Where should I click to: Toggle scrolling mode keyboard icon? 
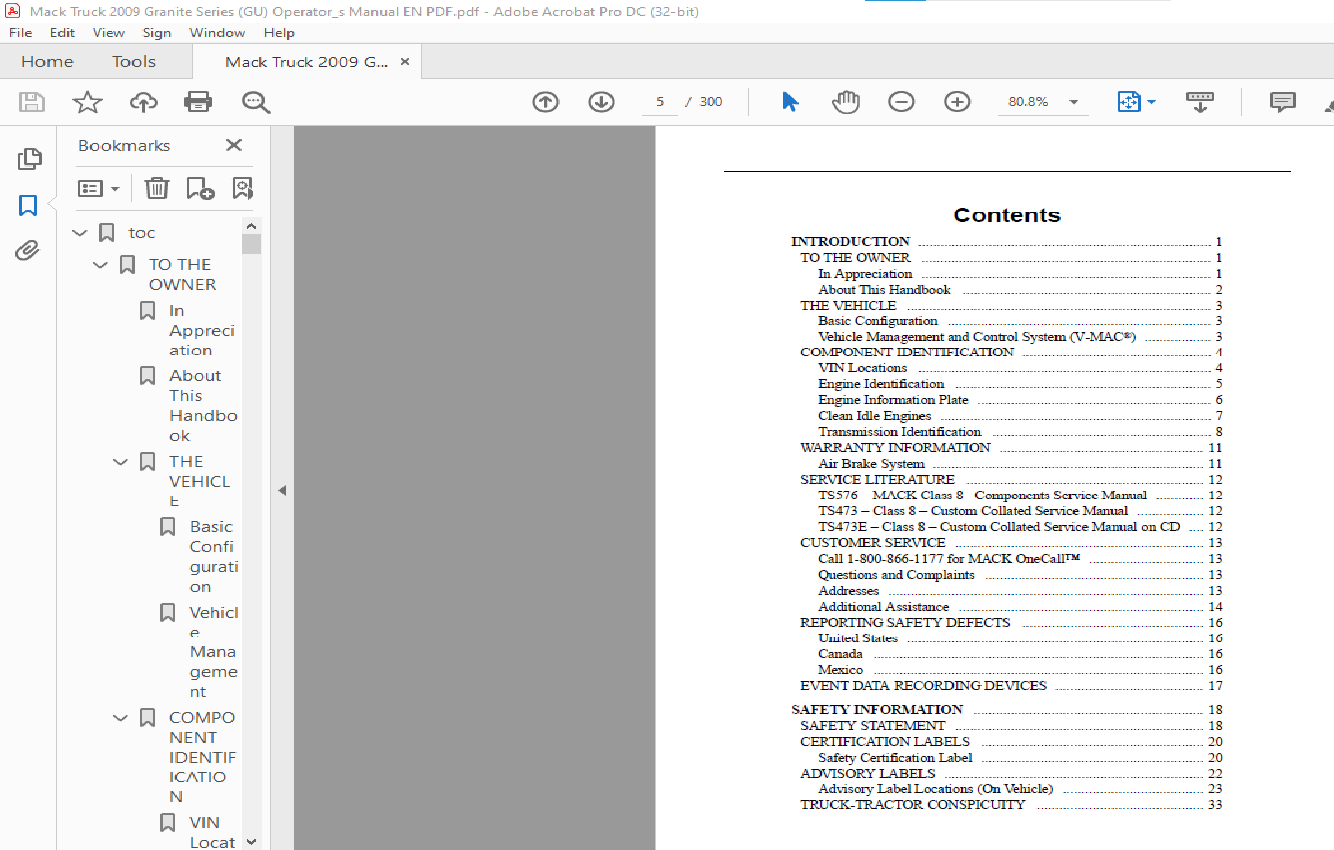pos(1199,102)
